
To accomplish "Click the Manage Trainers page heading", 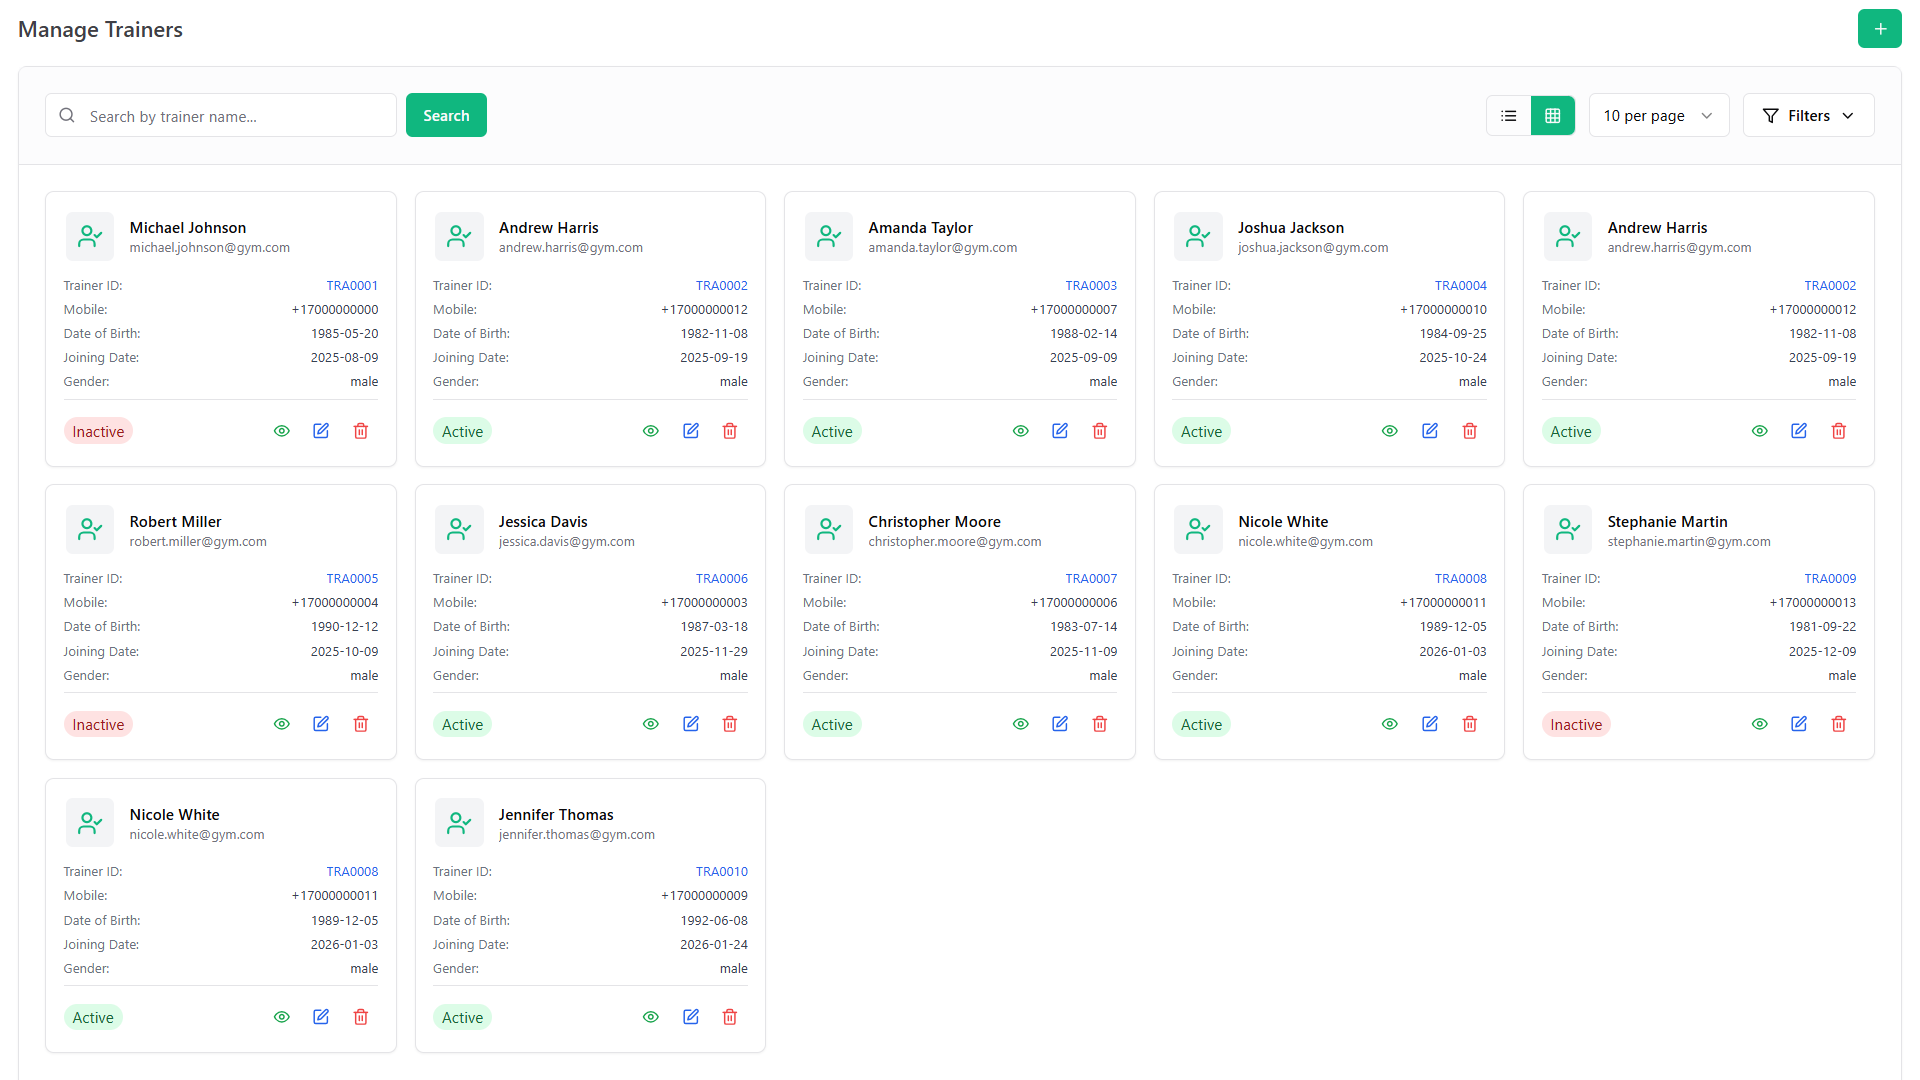I will [100, 29].
